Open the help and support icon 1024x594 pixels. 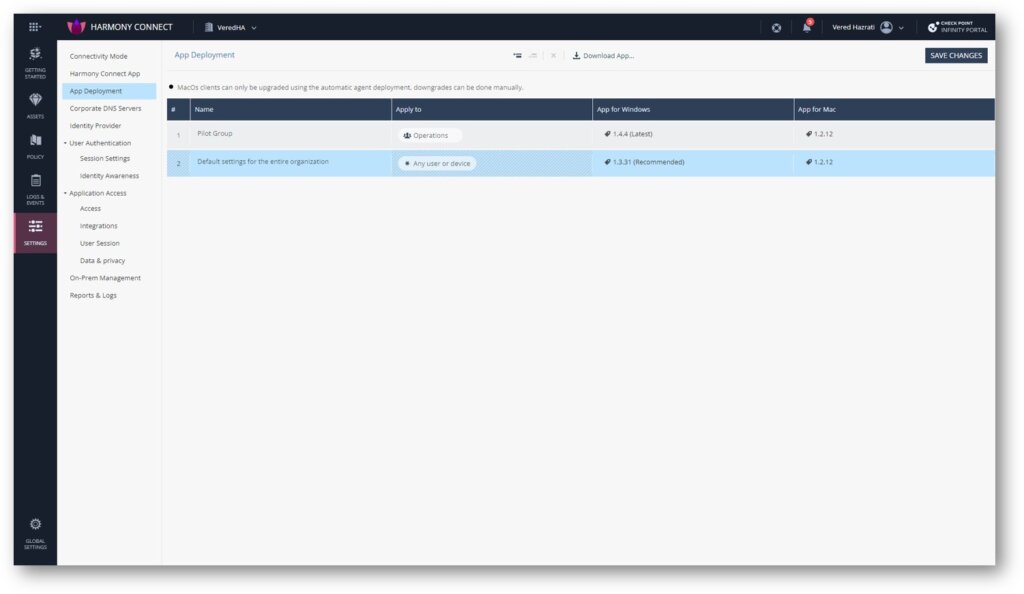(x=776, y=27)
